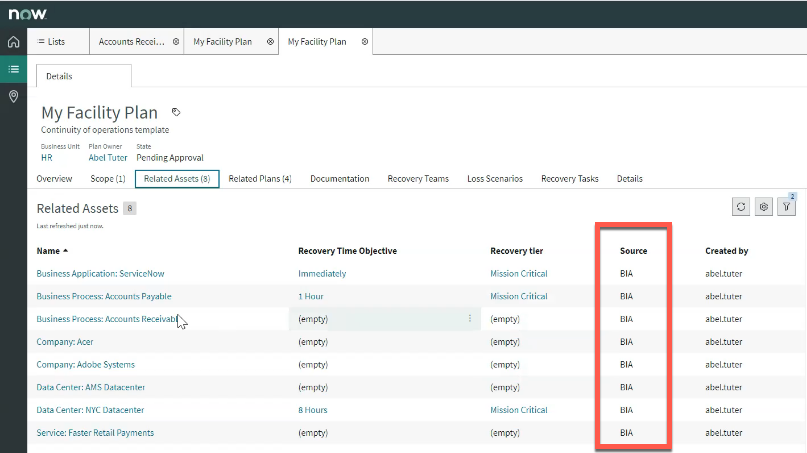
Task: Close the first My Facility Plan tab
Action: pyautogui.click(x=270, y=42)
